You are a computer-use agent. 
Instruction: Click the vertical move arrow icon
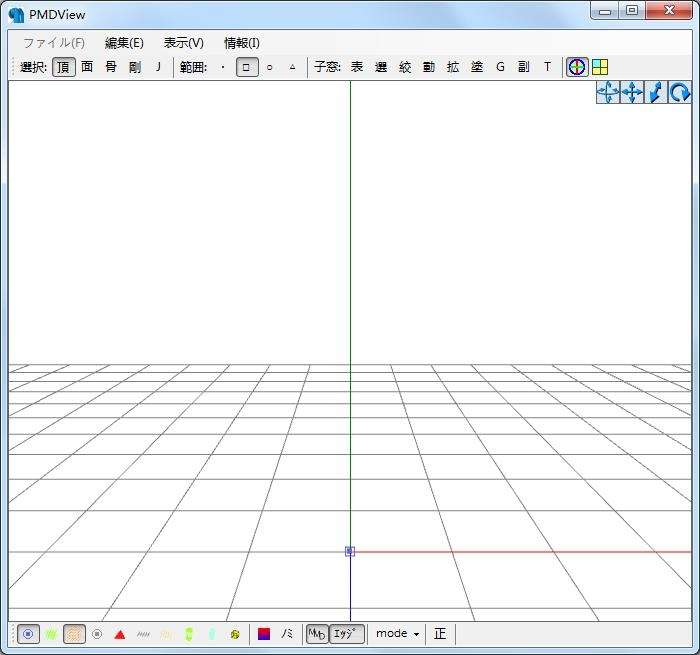656,93
